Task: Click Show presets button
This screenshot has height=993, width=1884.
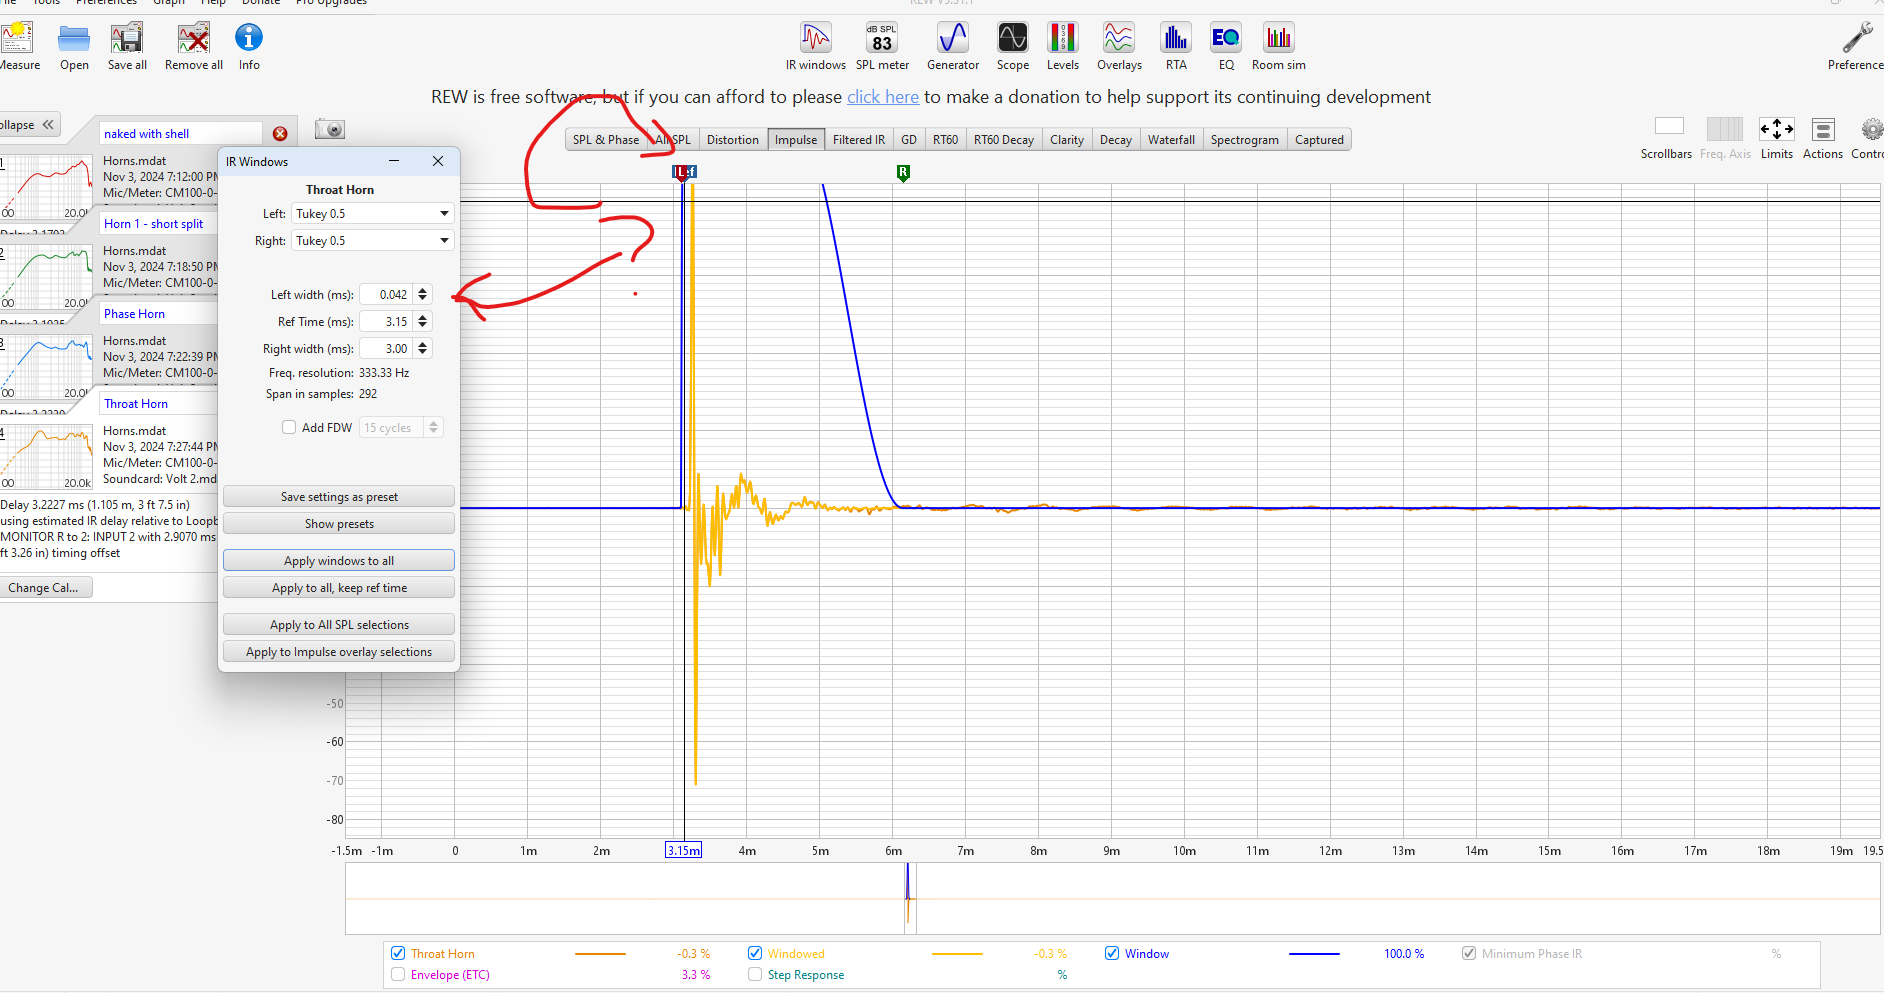Action: pos(339,524)
